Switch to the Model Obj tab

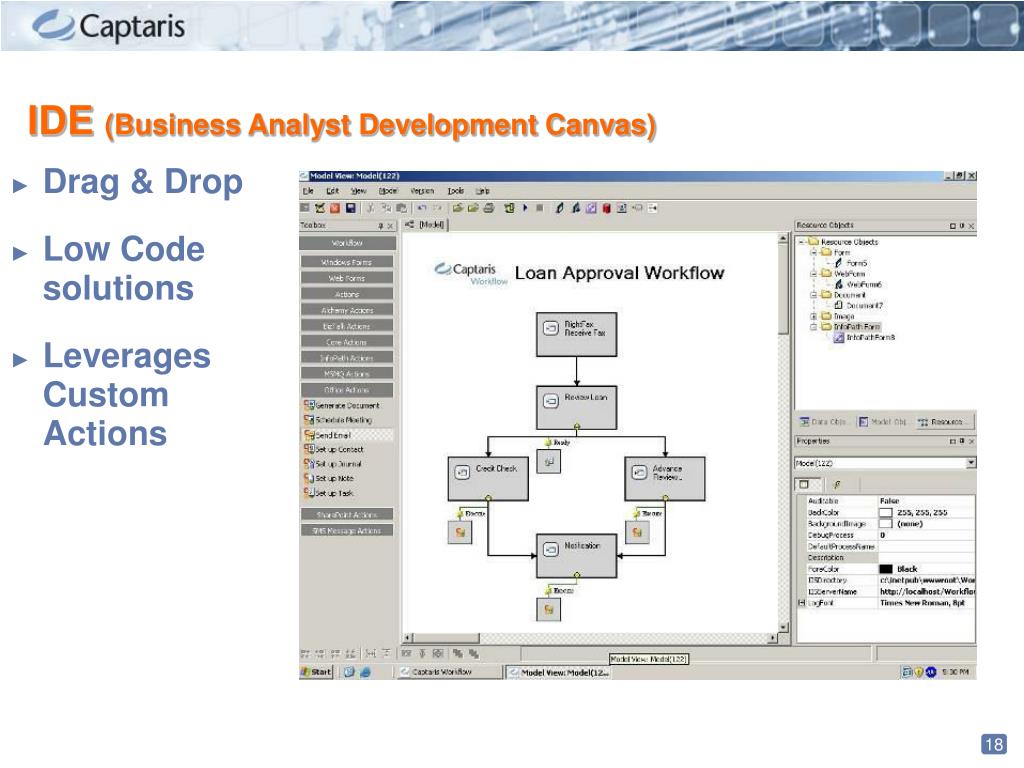coord(884,422)
